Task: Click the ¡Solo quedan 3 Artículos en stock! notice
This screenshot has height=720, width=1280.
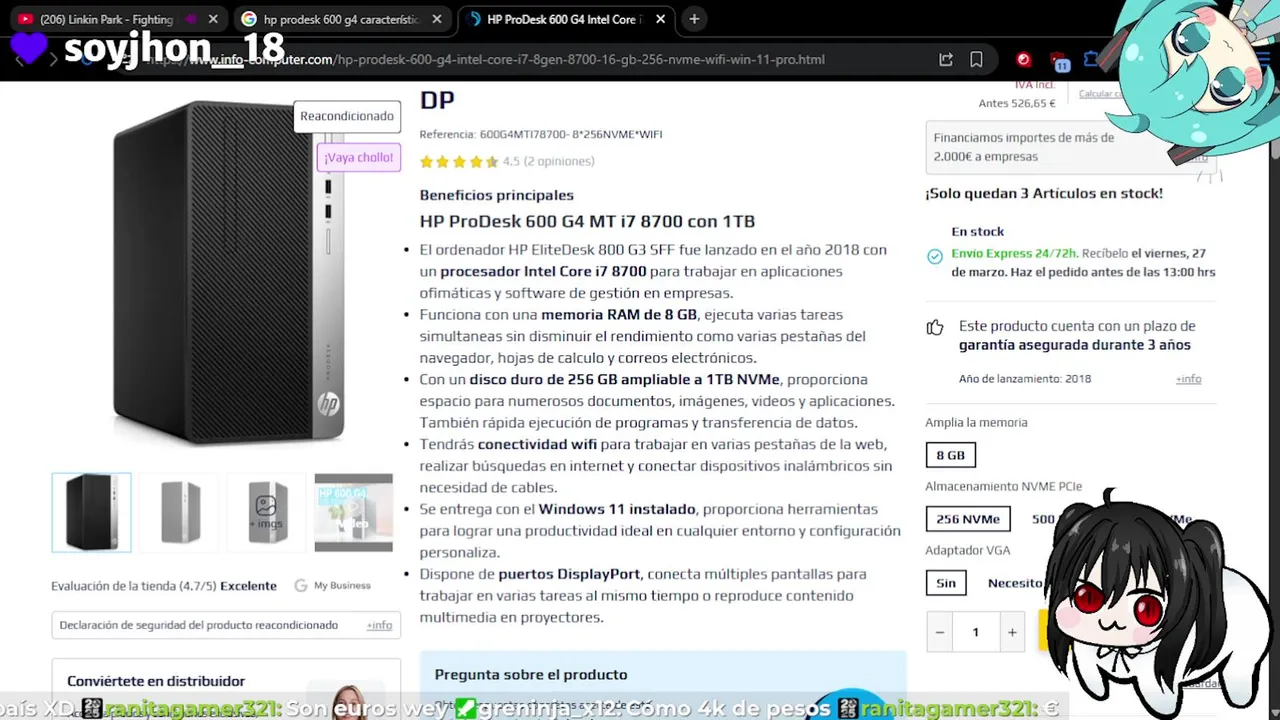Action: tap(1044, 194)
